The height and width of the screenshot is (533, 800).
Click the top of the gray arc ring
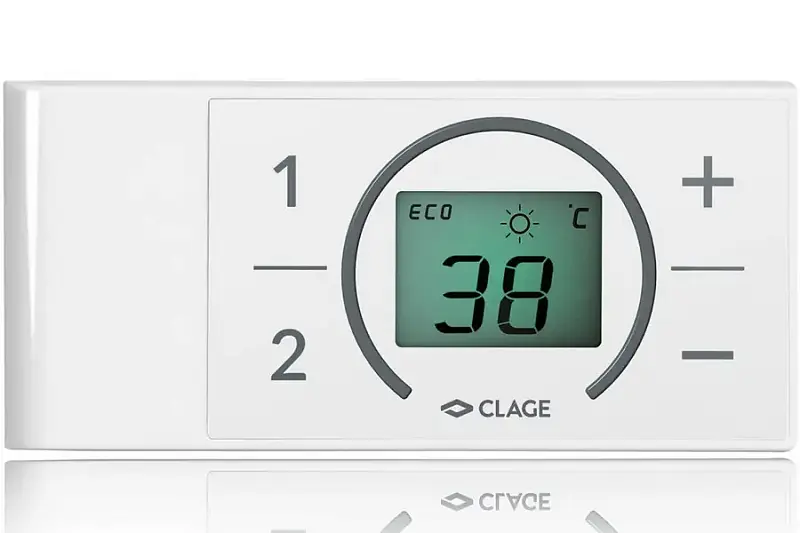(x=499, y=124)
